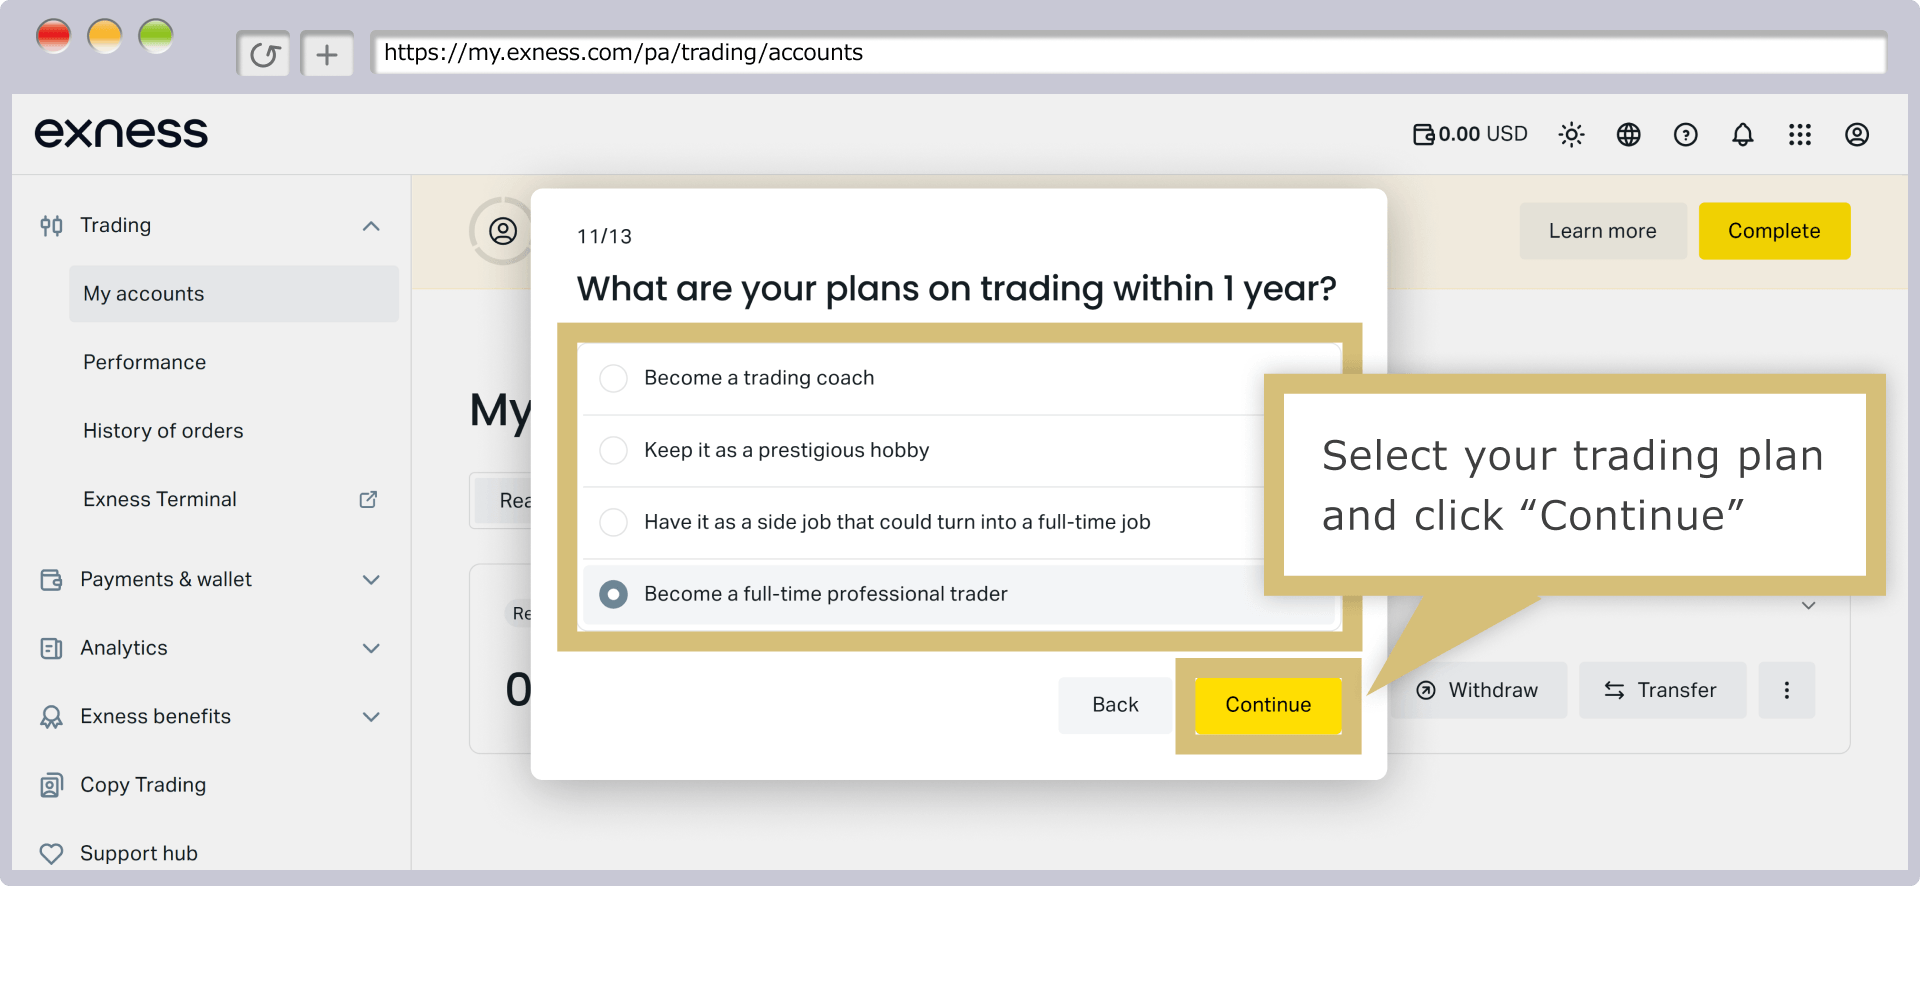Toggle the light/dark theme sun icon

(x=1571, y=134)
